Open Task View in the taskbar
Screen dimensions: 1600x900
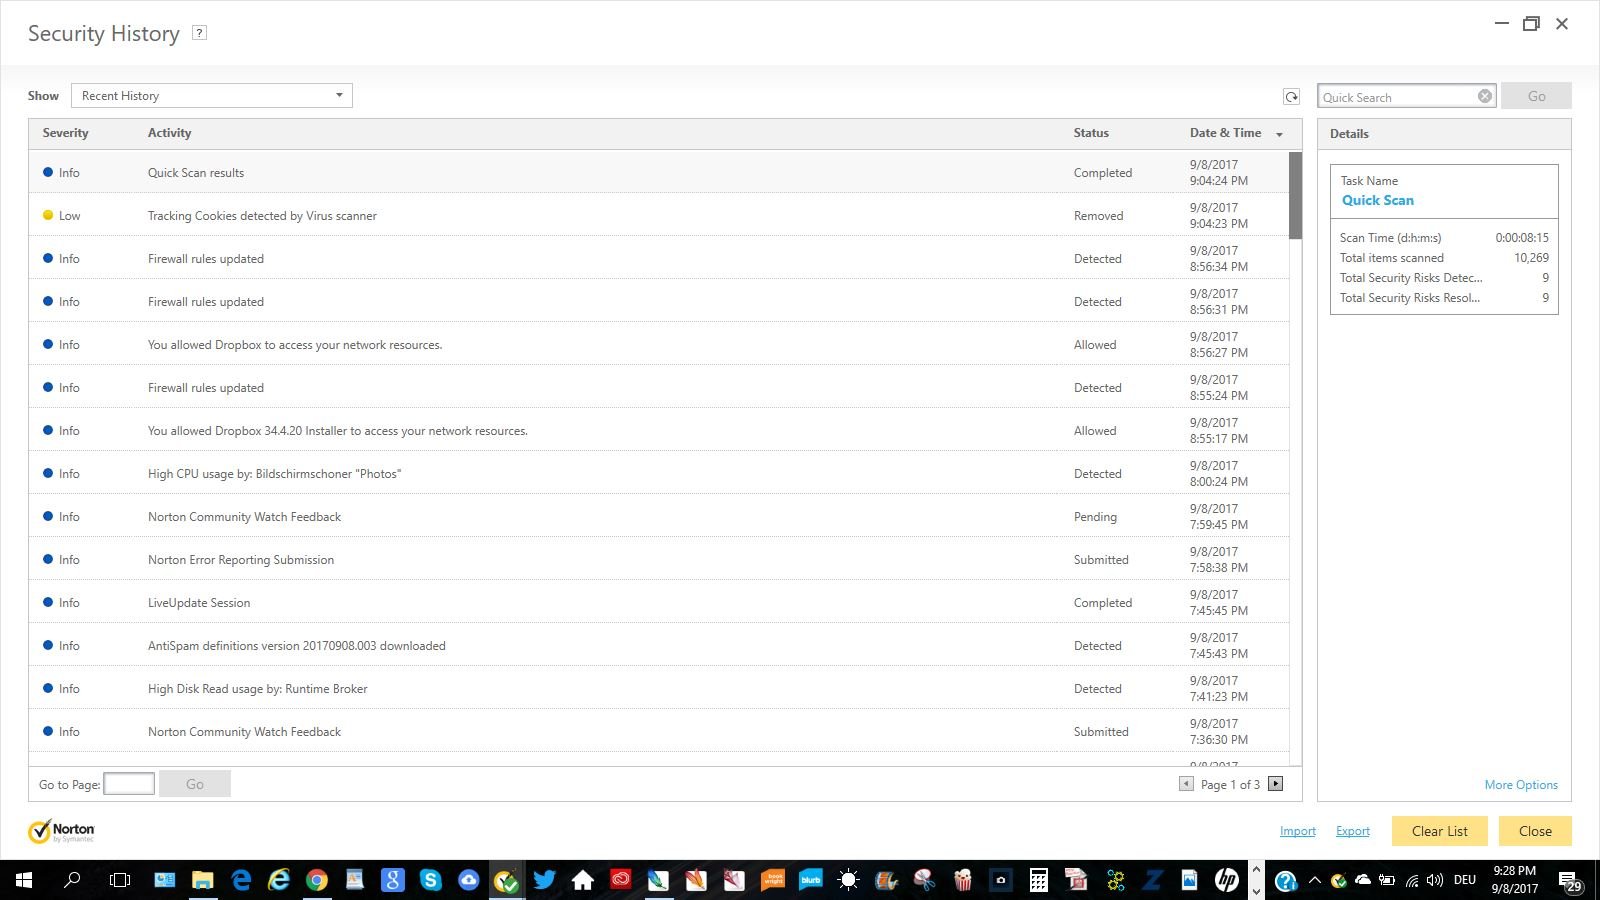click(x=120, y=880)
